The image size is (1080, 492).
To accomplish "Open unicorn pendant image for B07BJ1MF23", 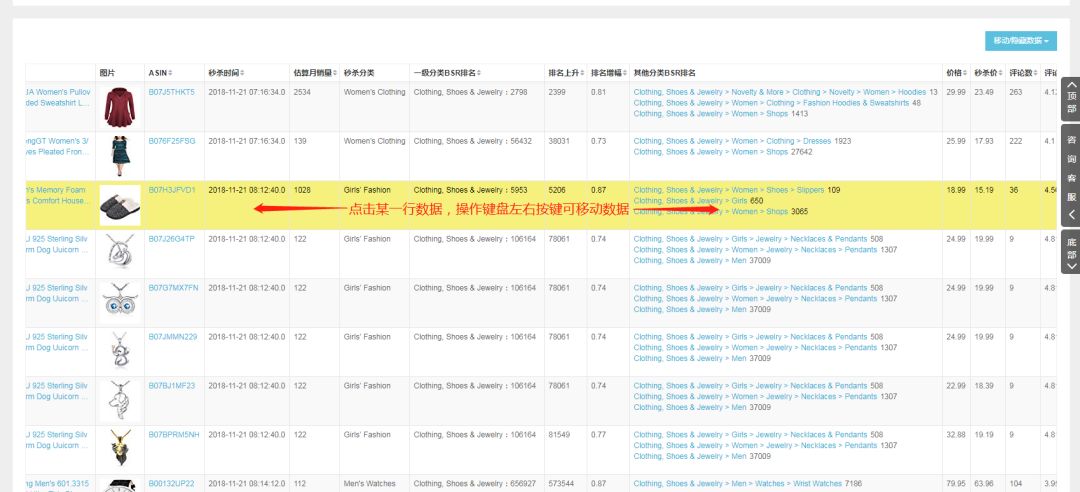I will [x=120, y=400].
